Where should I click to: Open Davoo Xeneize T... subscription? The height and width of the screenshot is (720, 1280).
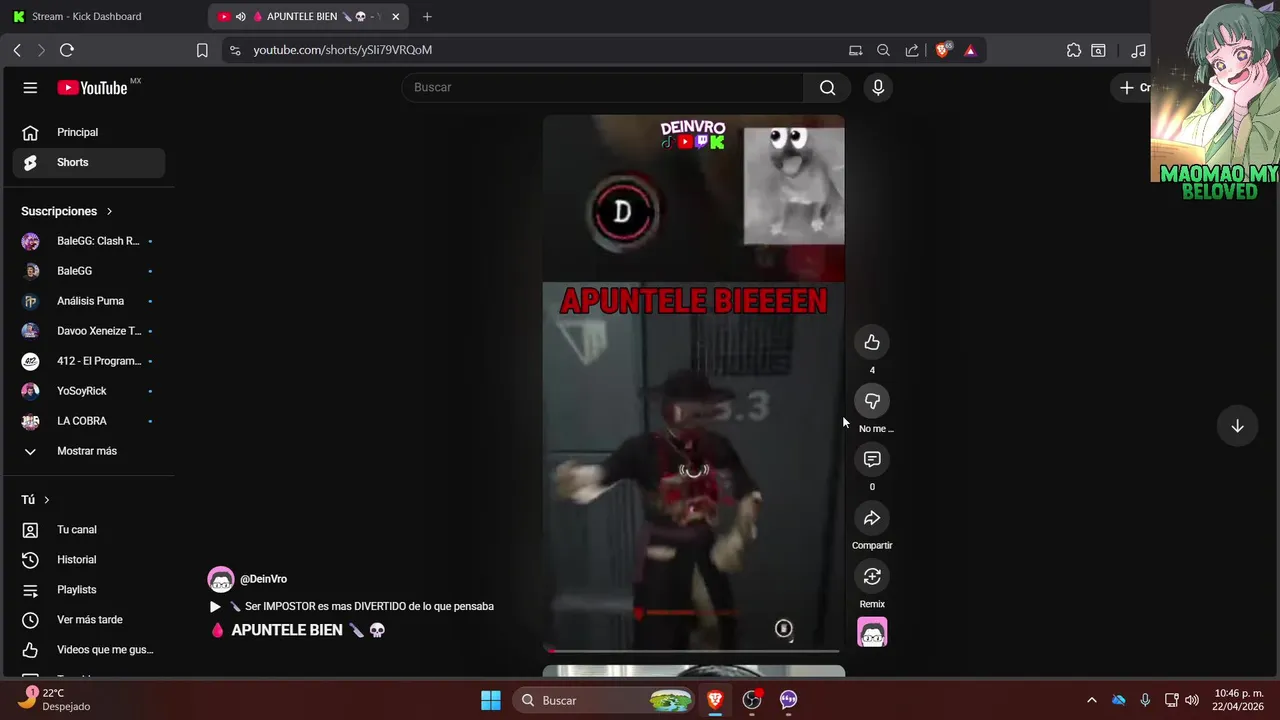pos(89,331)
